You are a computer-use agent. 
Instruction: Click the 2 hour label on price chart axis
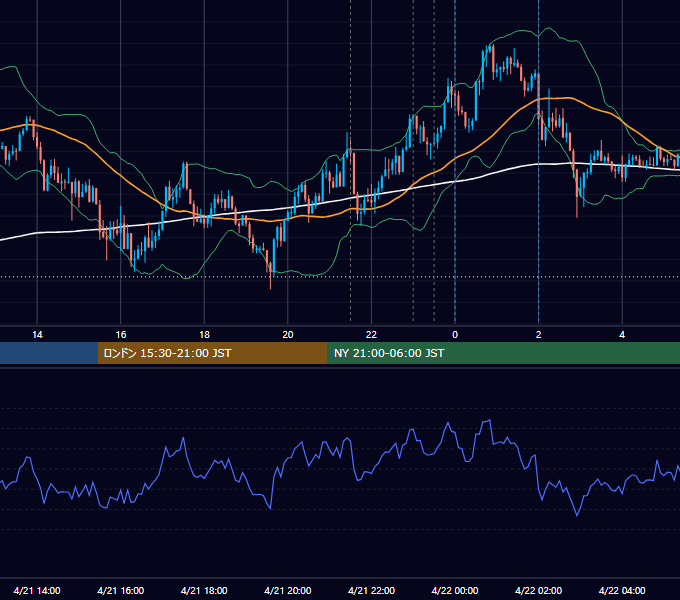click(539, 335)
